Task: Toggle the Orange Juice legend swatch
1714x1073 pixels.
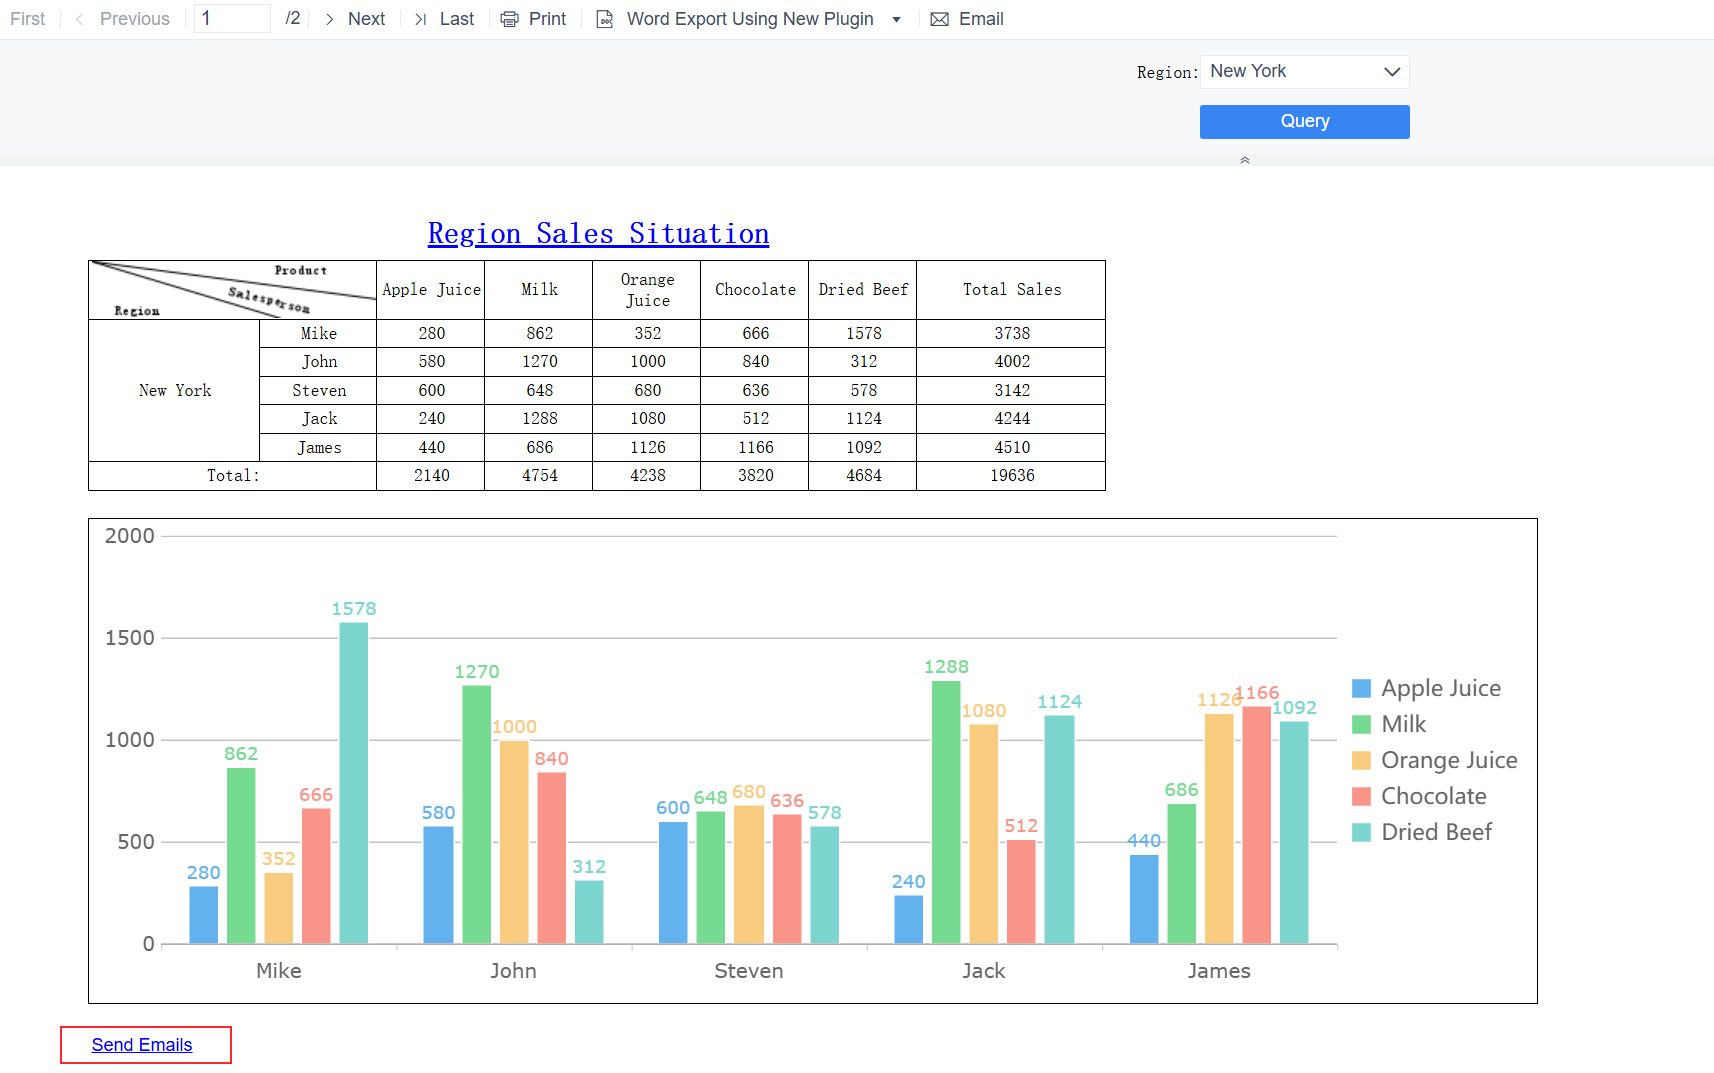Action: tap(1361, 760)
